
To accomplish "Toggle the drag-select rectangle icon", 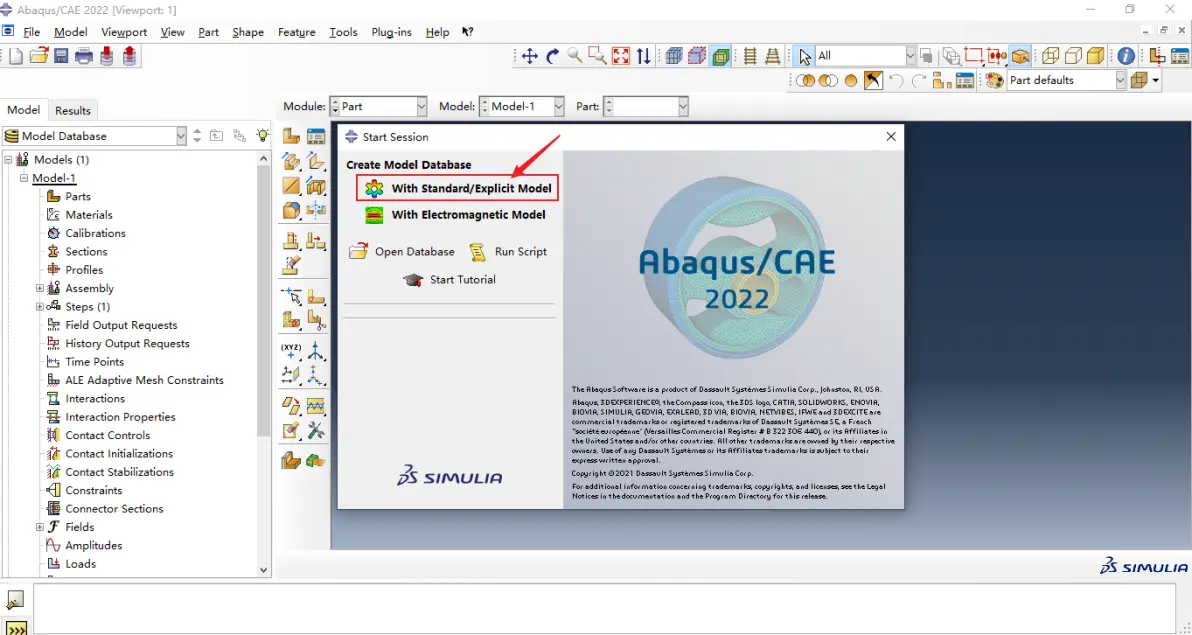I will (x=973, y=56).
